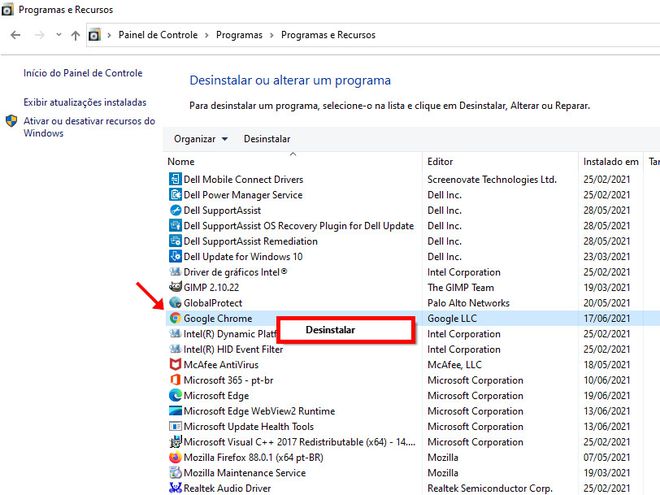The height and width of the screenshot is (495, 660).
Task: Sort by Instalado em column header
Action: 611,162
